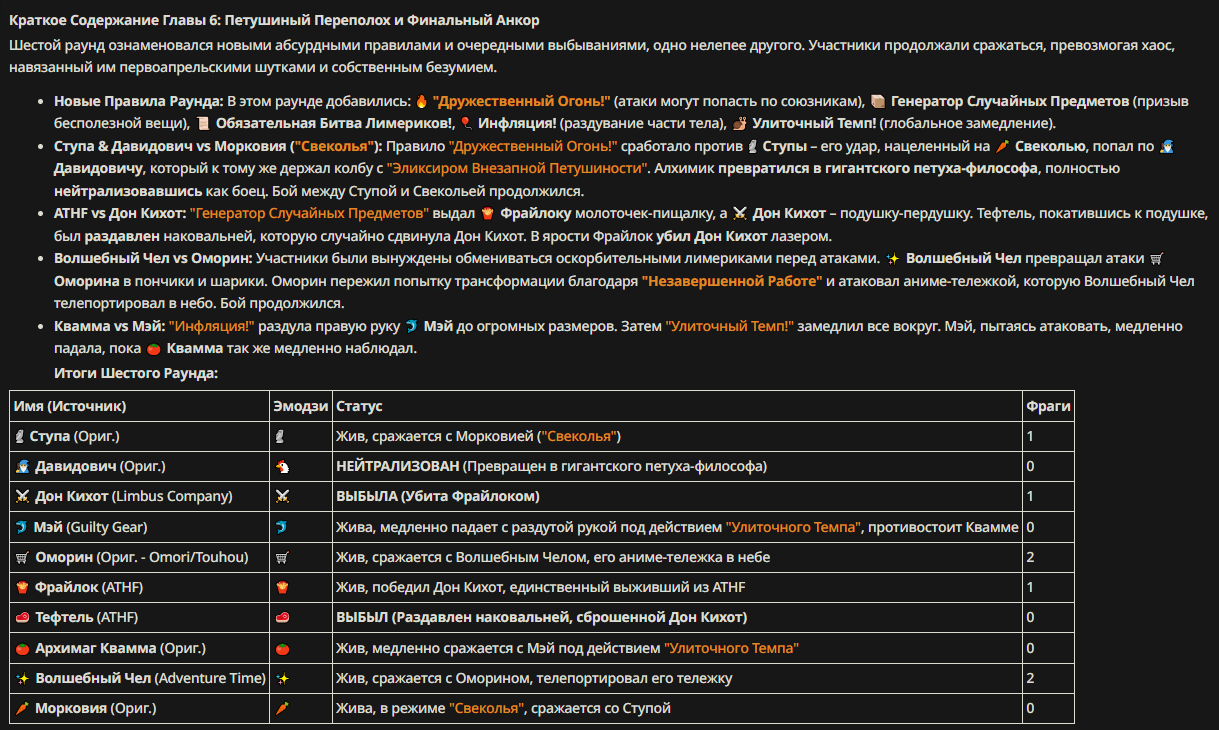Viewport: 1219px width, 730px height.
Task: Click the status "ВЫБЫЛ (Раздавлен наковальней, сброшенной Дон Кихот)"
Action: pos(542,618)
